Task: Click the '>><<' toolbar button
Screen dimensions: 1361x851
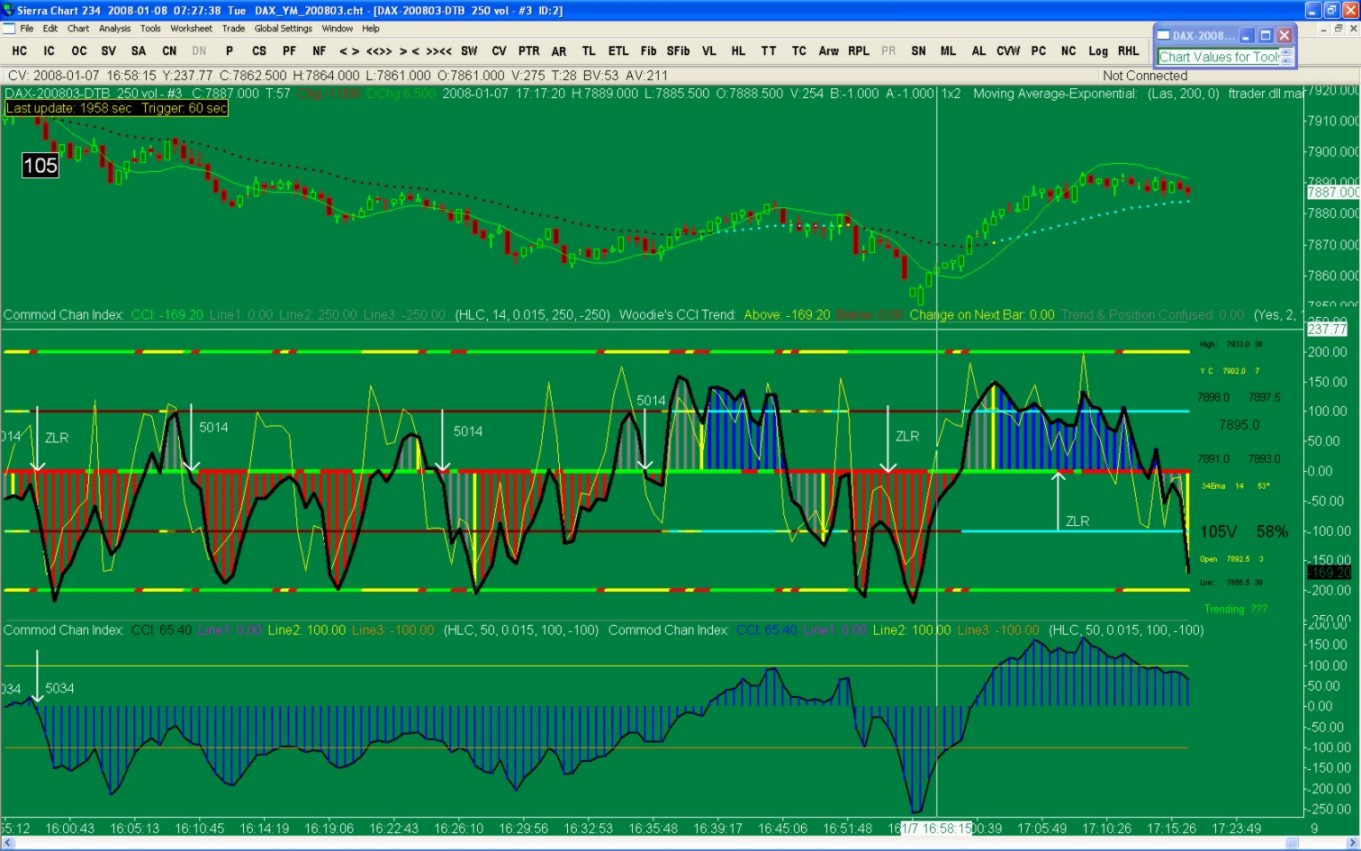Action: pyautogui.click(x=439, y=51)
